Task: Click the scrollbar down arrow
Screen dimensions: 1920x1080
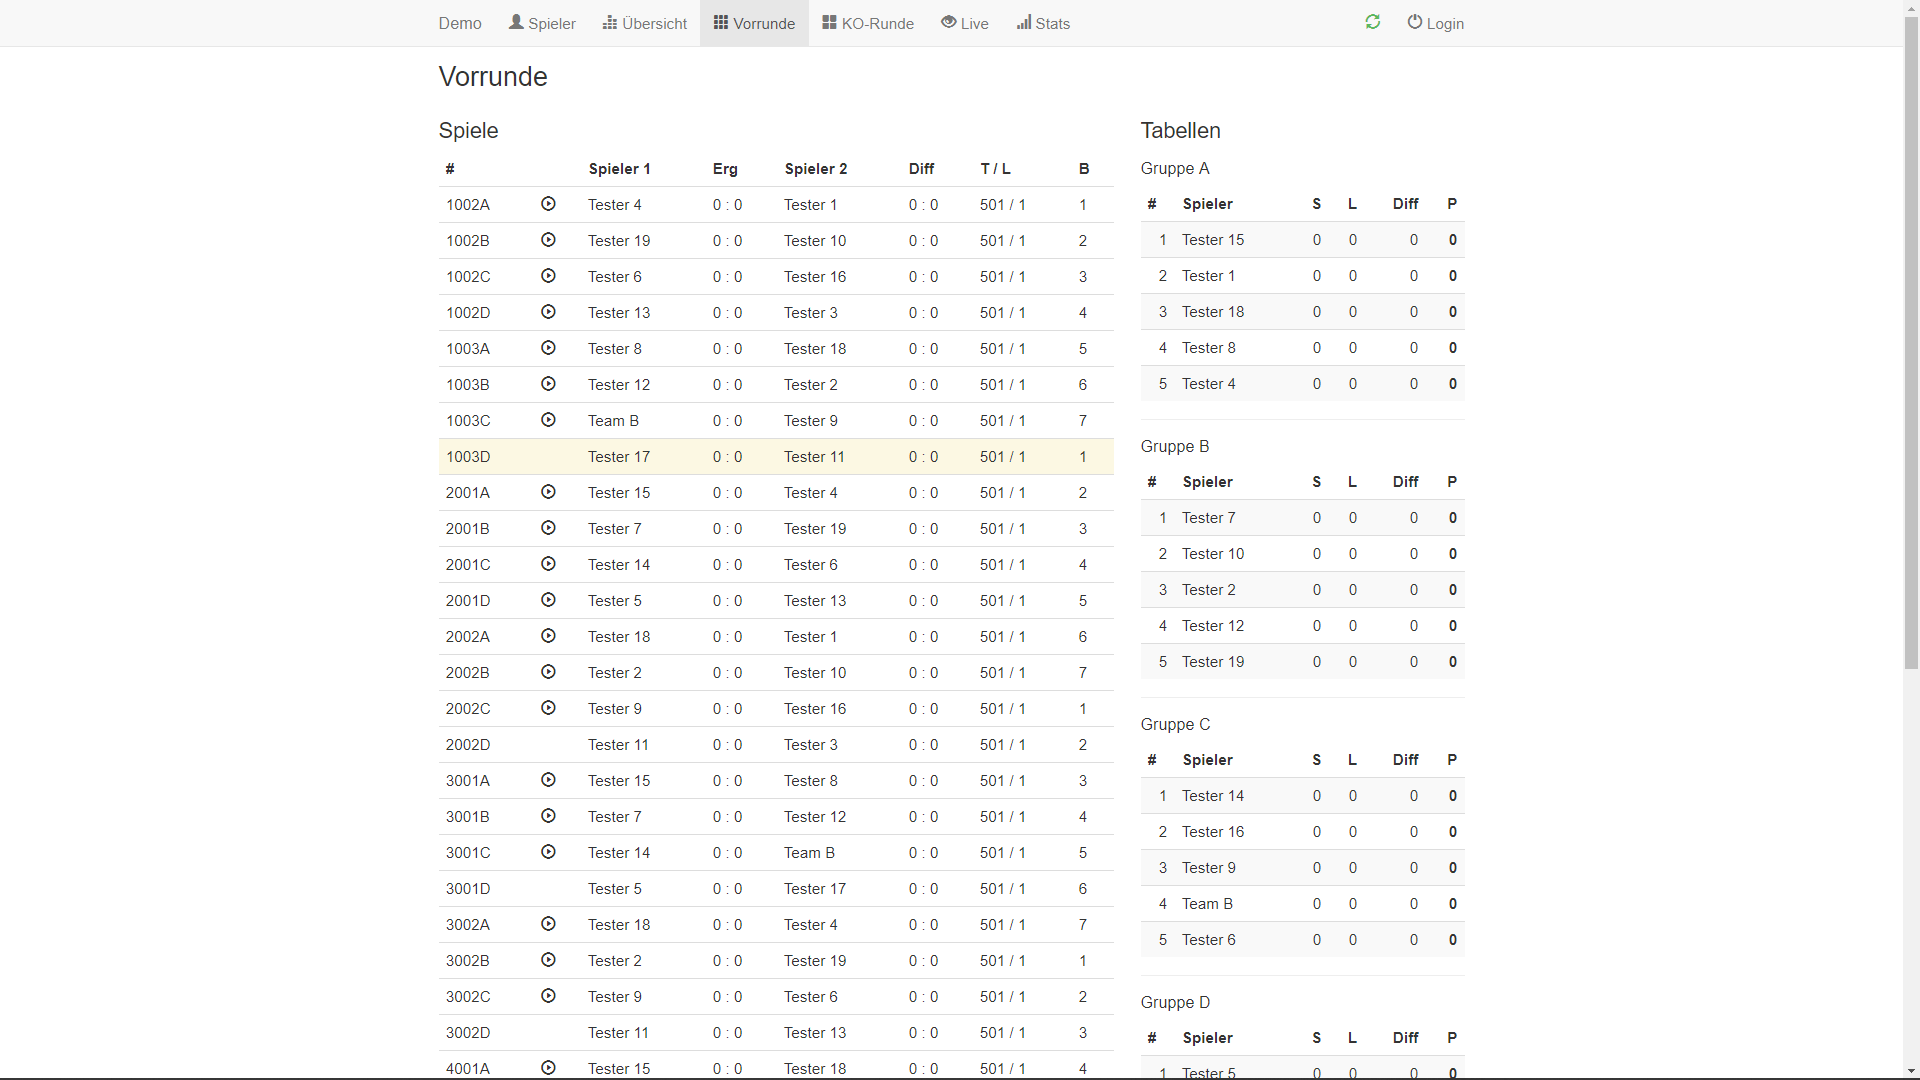Action: click(1911, 1070)
